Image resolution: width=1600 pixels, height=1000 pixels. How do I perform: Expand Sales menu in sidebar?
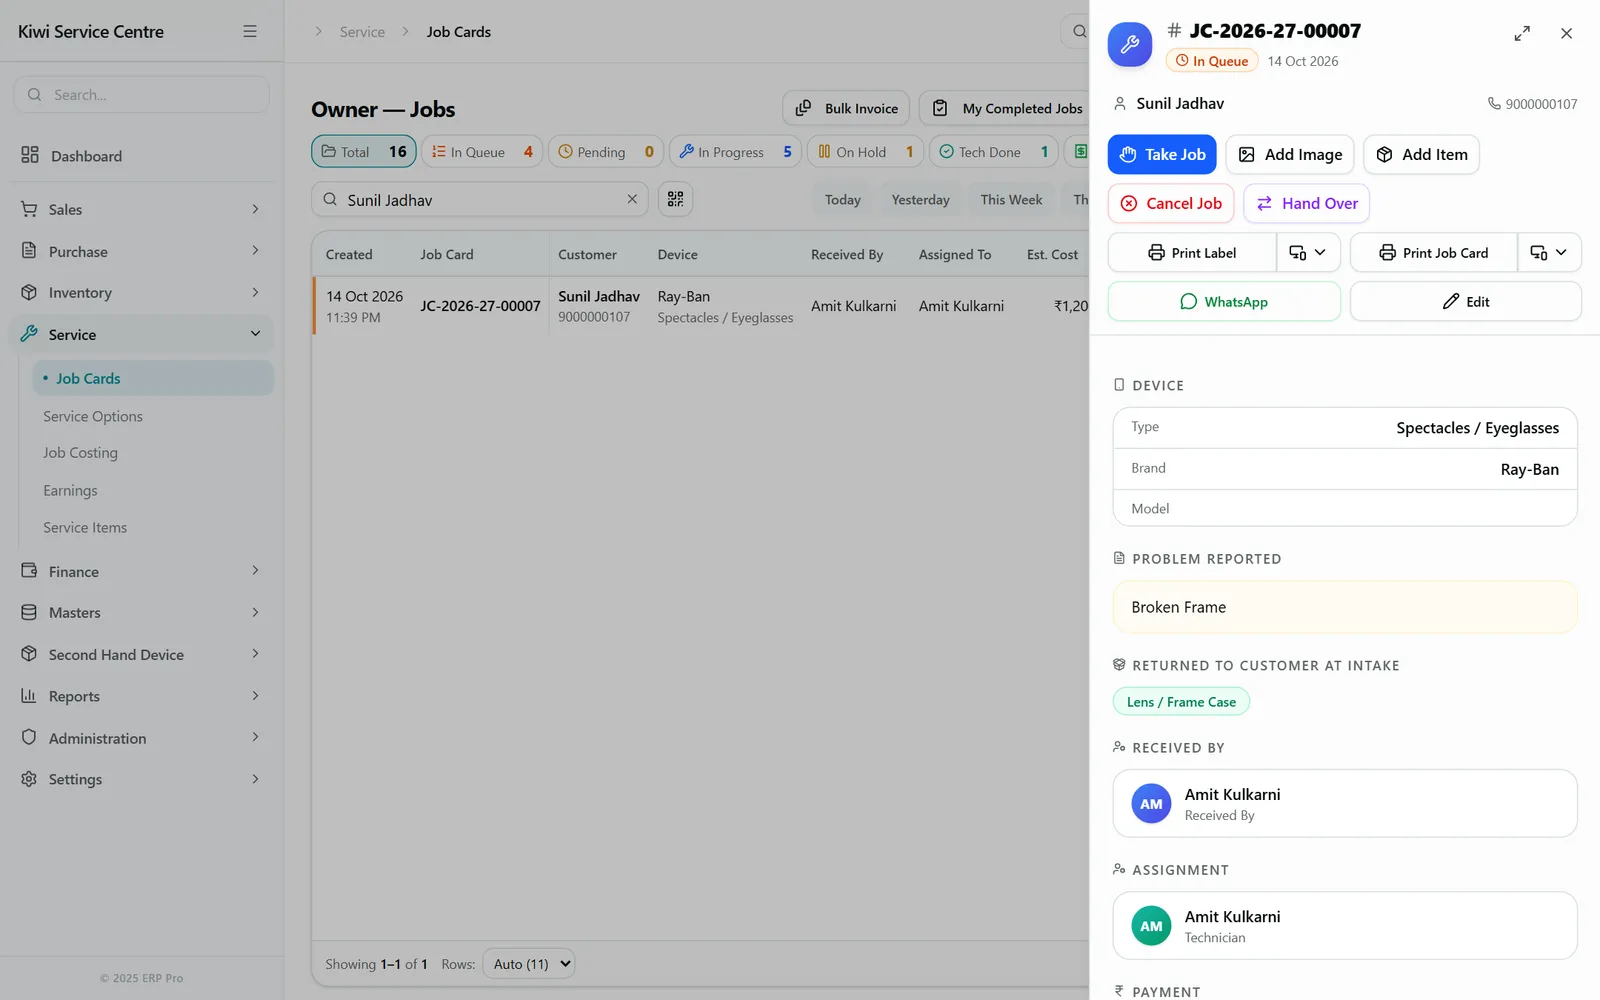pyautogui.click(x=141, y=209)
